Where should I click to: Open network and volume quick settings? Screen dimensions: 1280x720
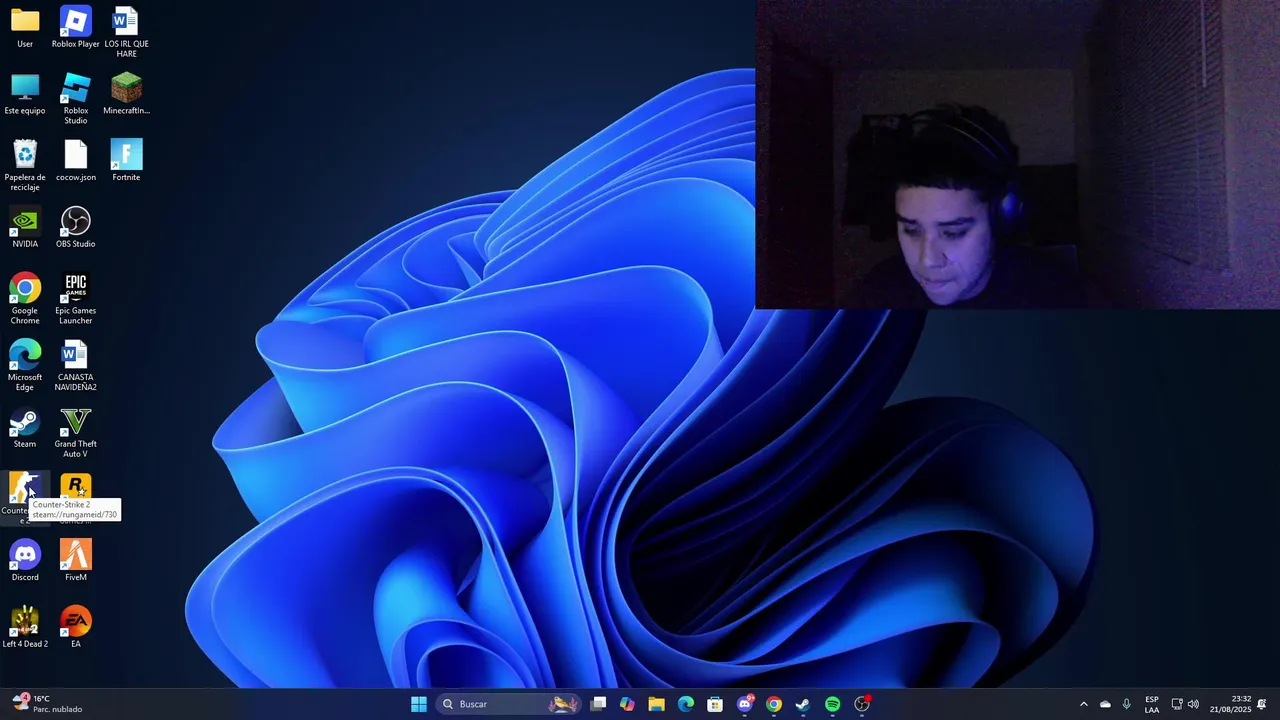coord(1185,704)
